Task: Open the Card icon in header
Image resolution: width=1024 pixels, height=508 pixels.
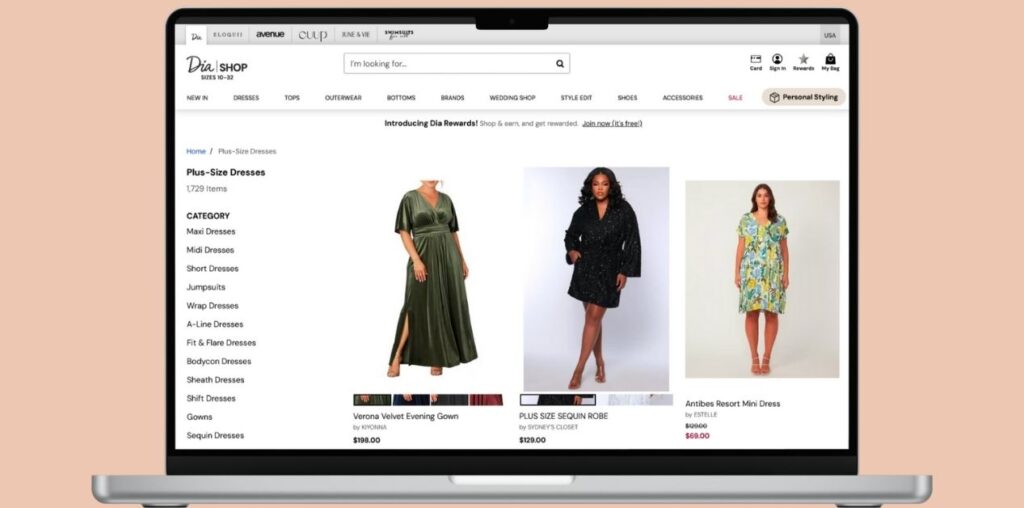Action: pos(756,63)
